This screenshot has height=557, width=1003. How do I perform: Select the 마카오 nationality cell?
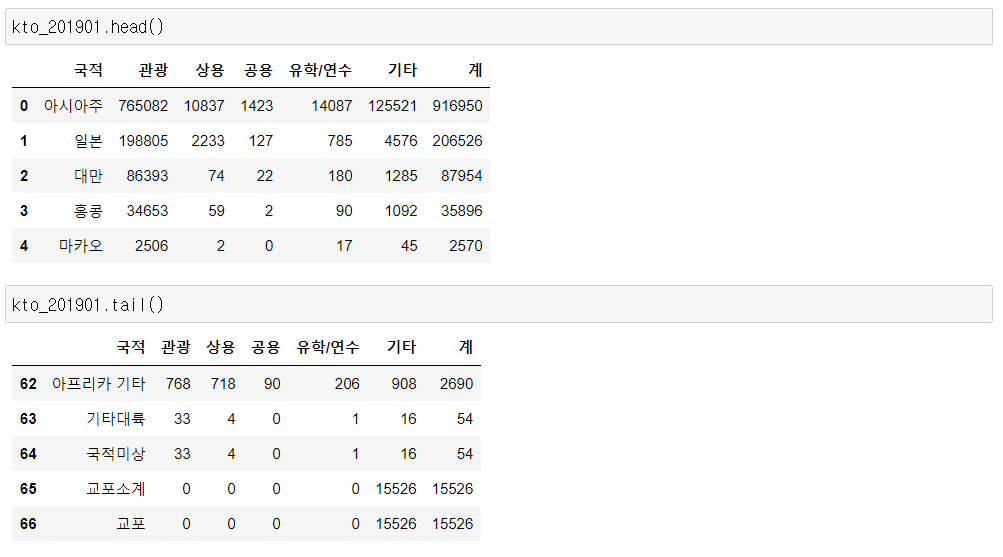click(81, 246)
